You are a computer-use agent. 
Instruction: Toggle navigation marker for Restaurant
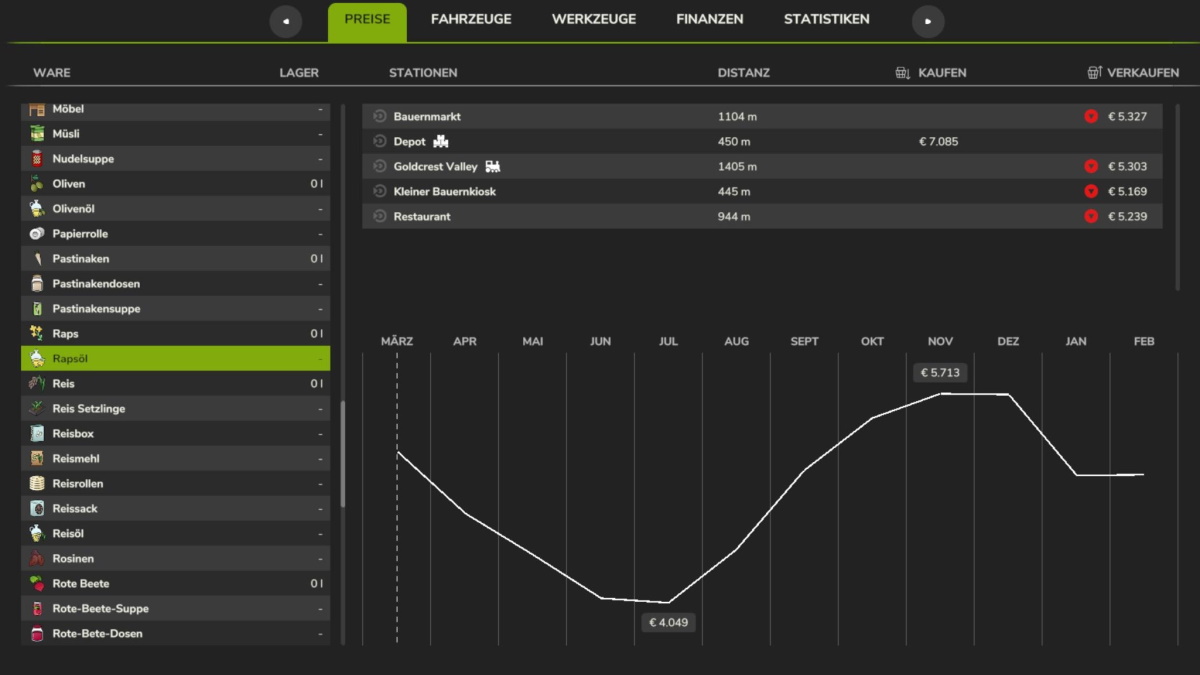tap(380, 216)
